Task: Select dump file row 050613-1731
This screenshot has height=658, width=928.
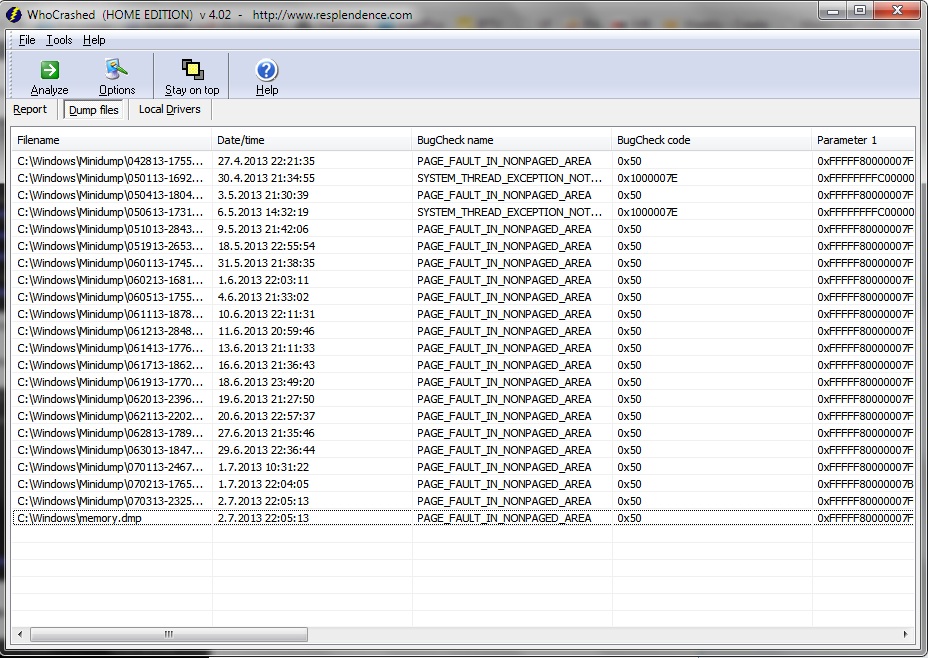Action: pos(463,212)
